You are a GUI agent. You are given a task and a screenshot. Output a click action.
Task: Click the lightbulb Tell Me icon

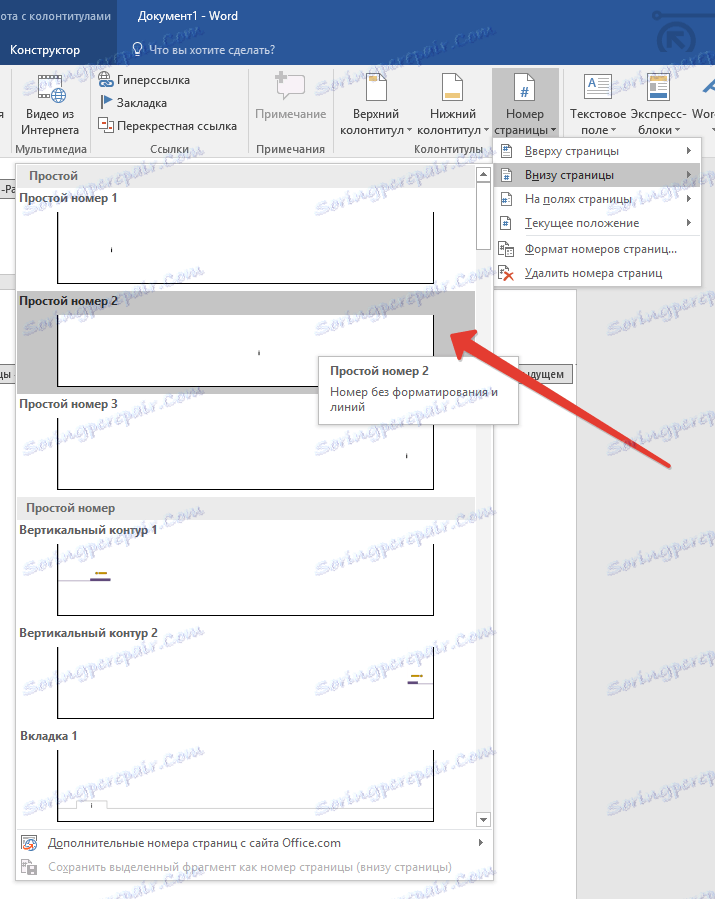coord(137,49)
